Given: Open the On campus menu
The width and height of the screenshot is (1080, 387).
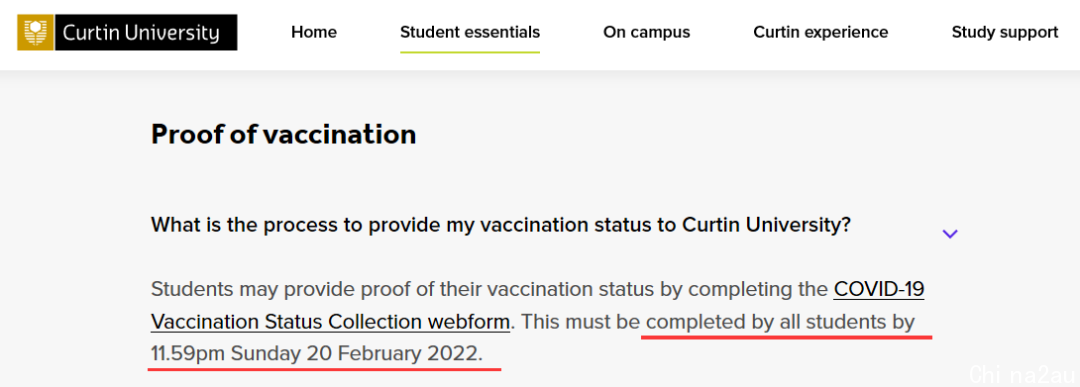Looking at the screenshot, I should [x=646, y=32].
